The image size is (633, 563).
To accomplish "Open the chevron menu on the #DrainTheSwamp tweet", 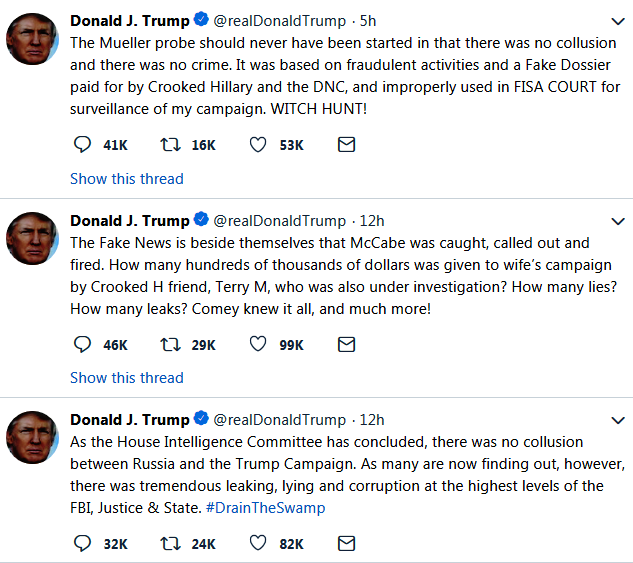I will pos(618,421).
